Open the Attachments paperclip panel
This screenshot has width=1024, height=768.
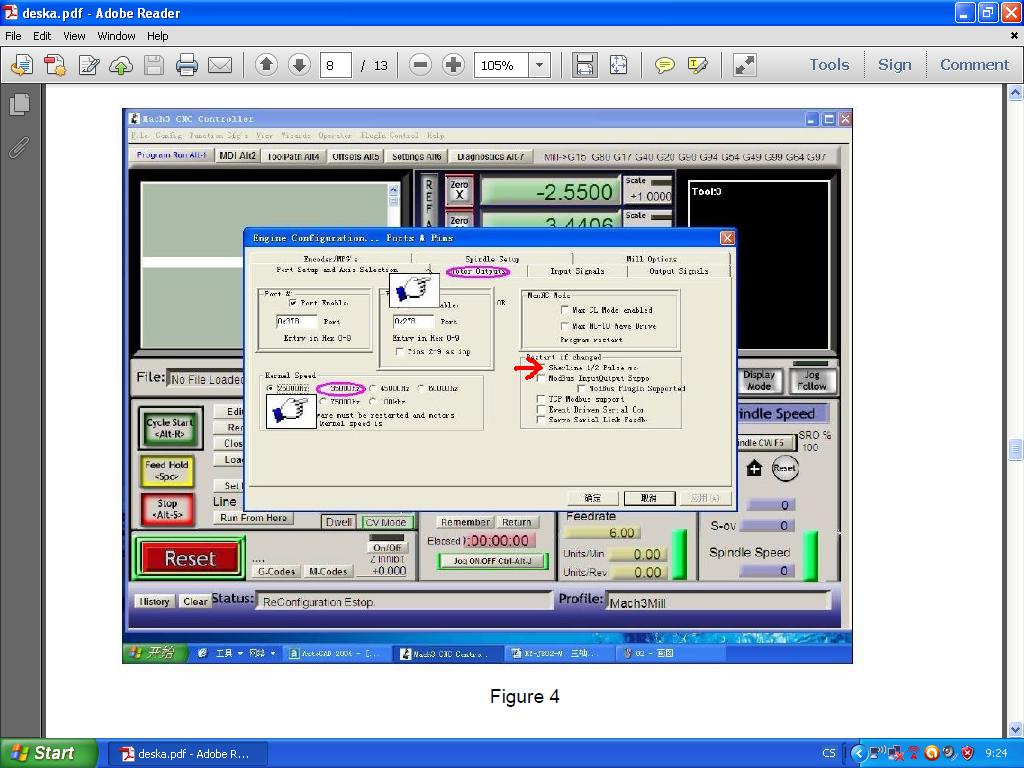(19, 148)
